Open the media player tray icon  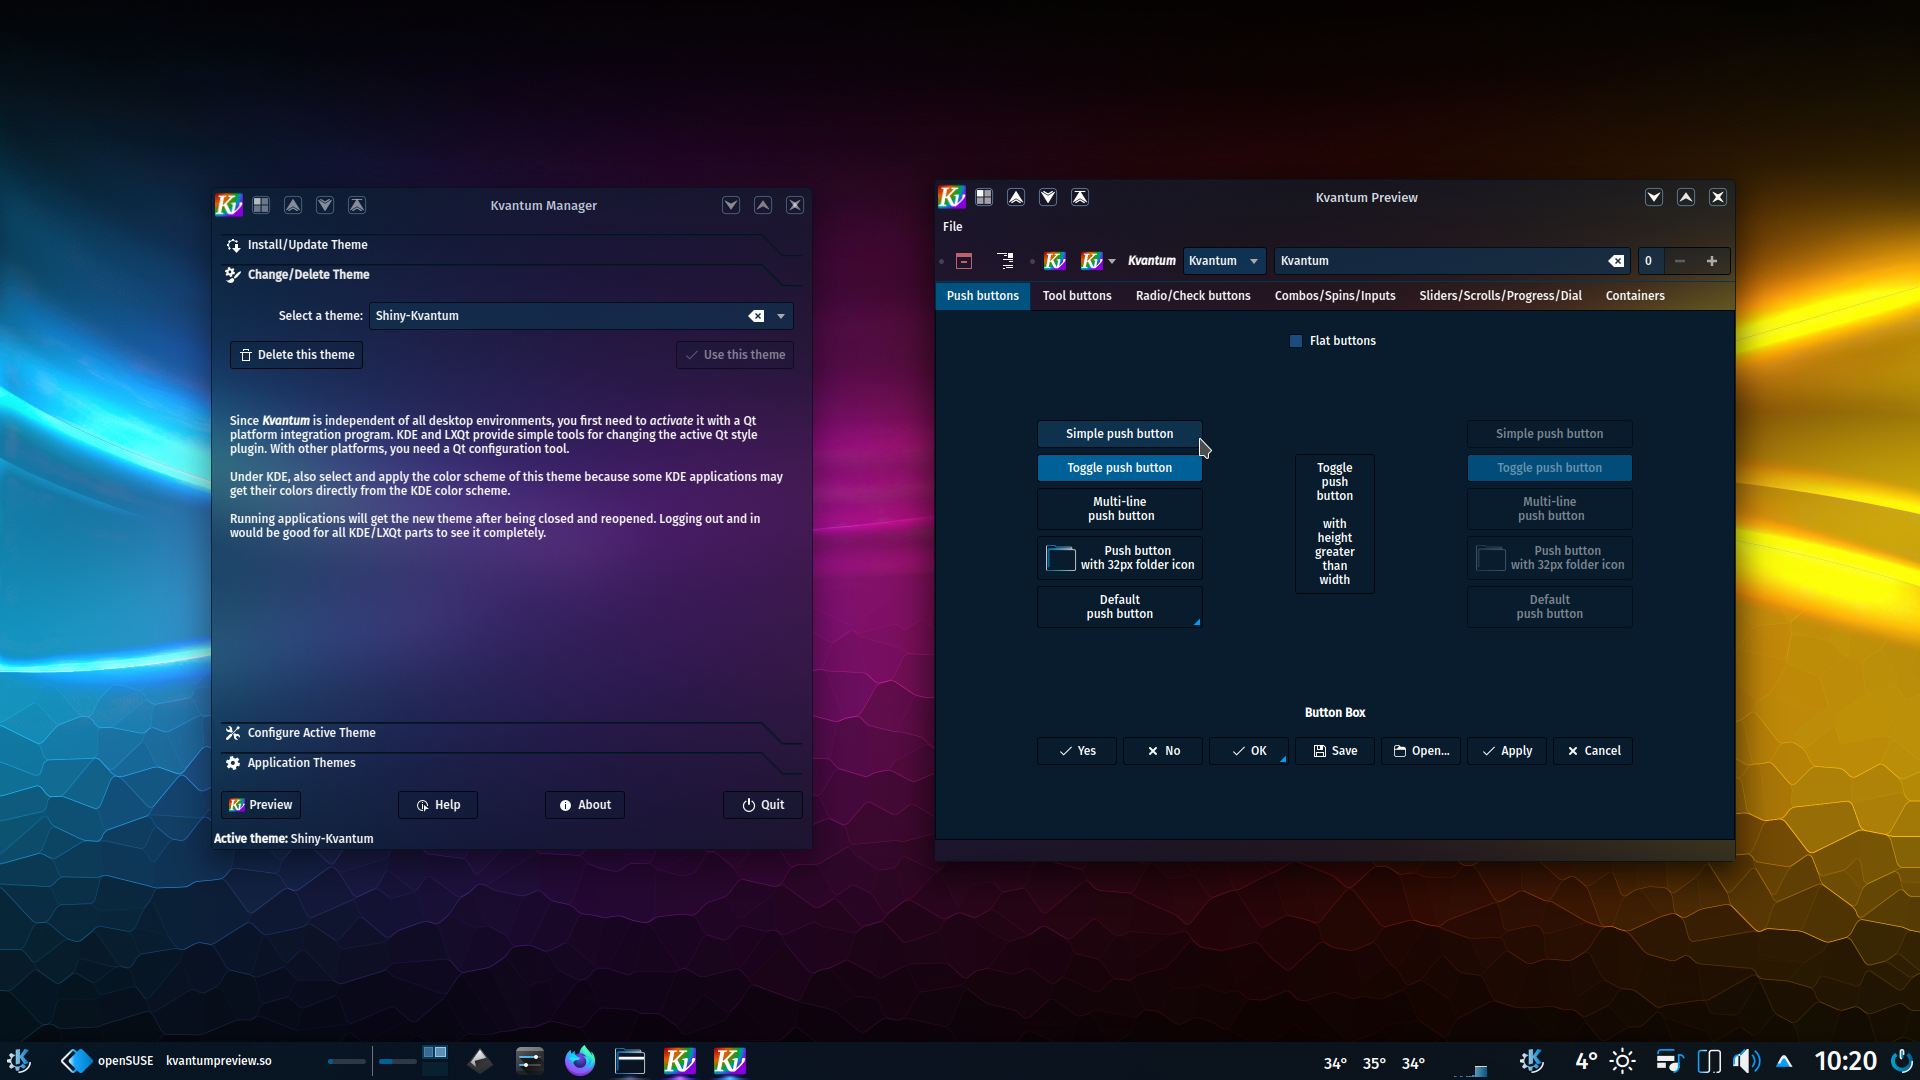[1669, 1061]
